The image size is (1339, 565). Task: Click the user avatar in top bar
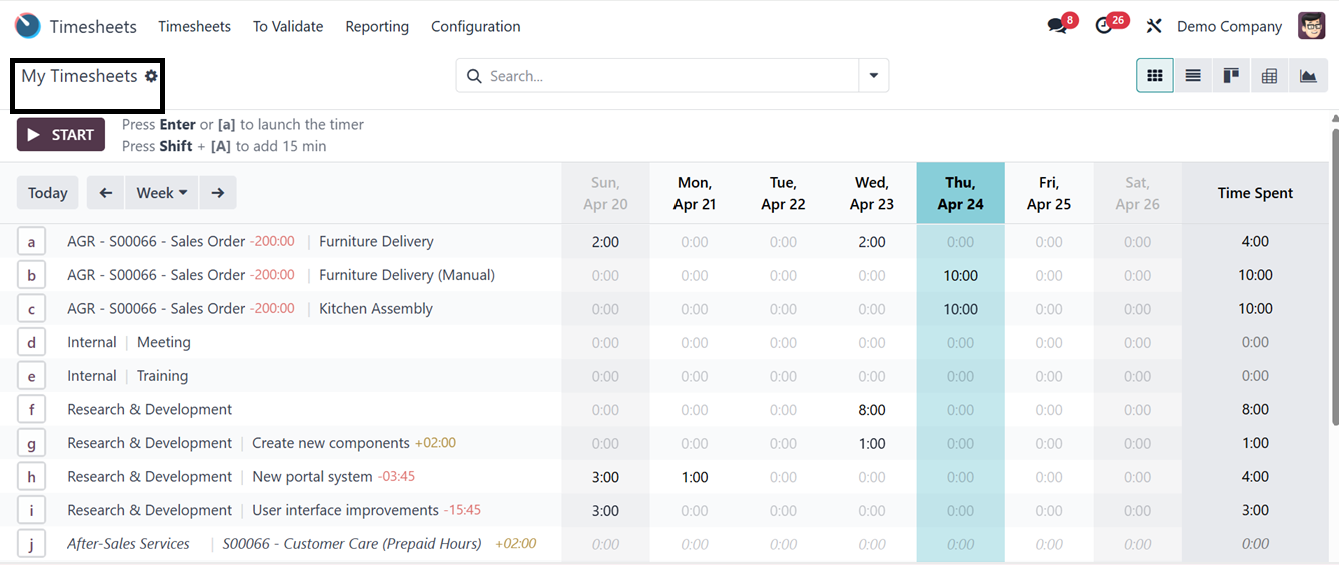[1311, 26]
